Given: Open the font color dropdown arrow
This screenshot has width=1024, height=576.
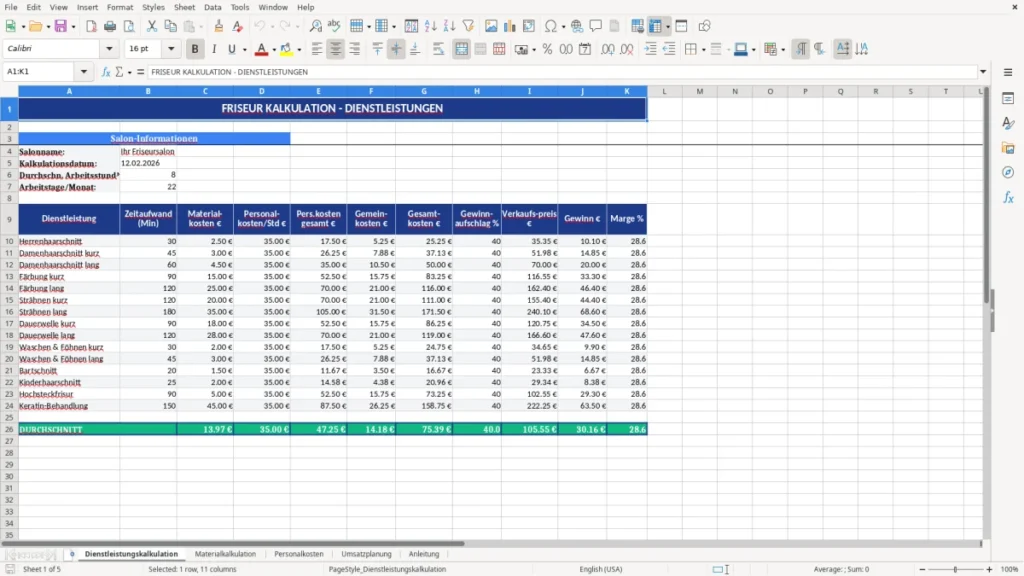Looking at the screenshot, I should pyautogui.click(x=274, y=50).
